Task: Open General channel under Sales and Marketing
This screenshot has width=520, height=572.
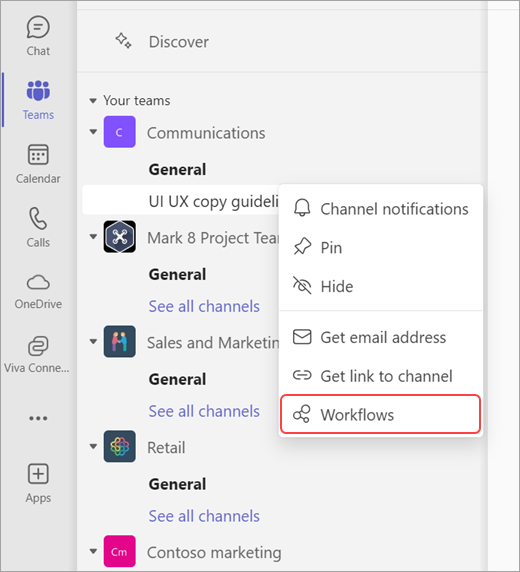Action: [177, 379]
